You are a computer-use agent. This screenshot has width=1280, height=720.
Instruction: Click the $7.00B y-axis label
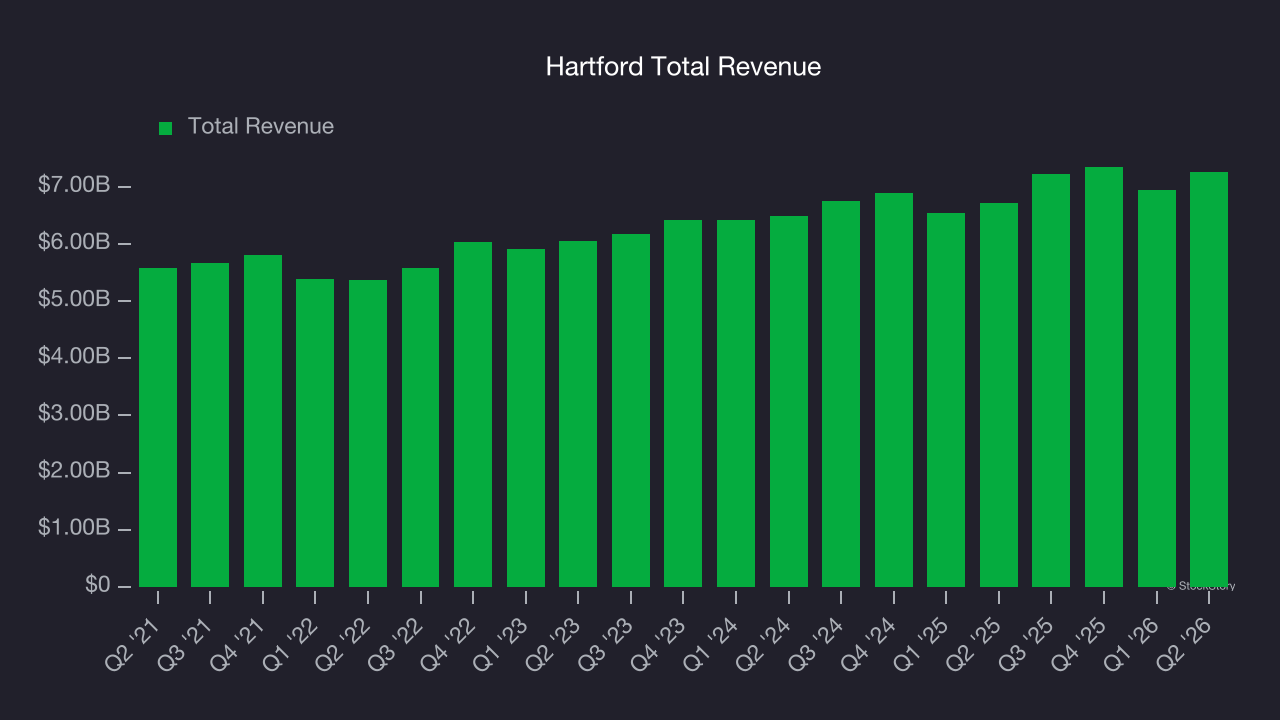pyautogui.click(x=74, y=185)
